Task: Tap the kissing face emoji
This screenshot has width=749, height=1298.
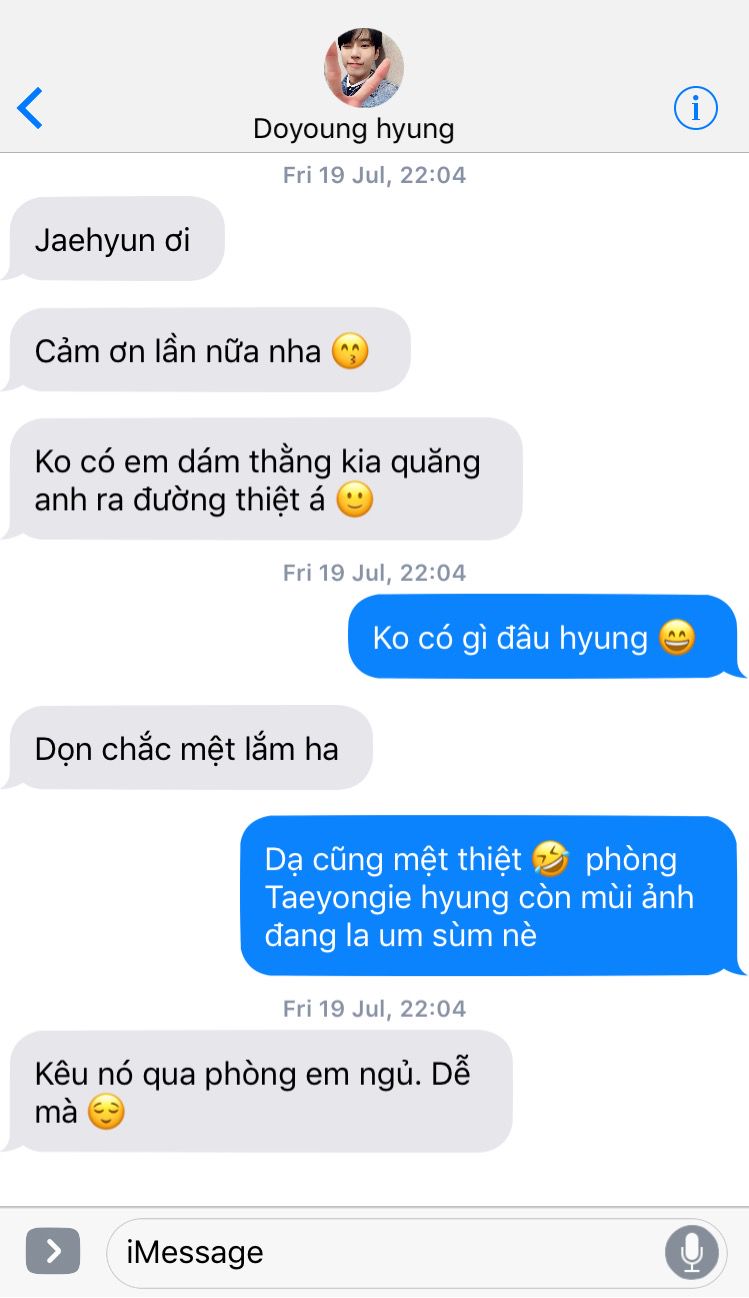Action: (350, 351)
